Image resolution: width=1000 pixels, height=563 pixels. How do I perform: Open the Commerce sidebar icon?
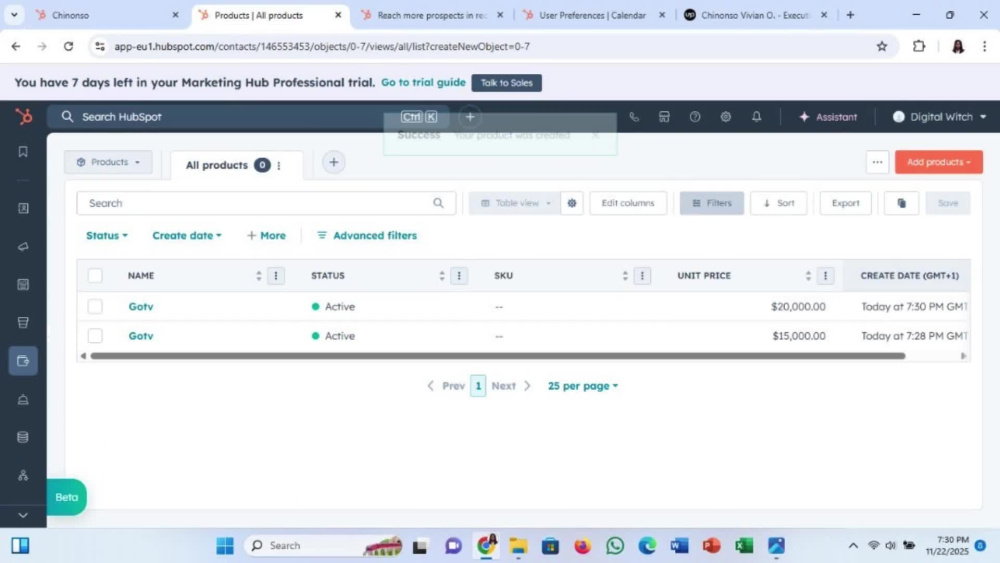coord(23,361)
